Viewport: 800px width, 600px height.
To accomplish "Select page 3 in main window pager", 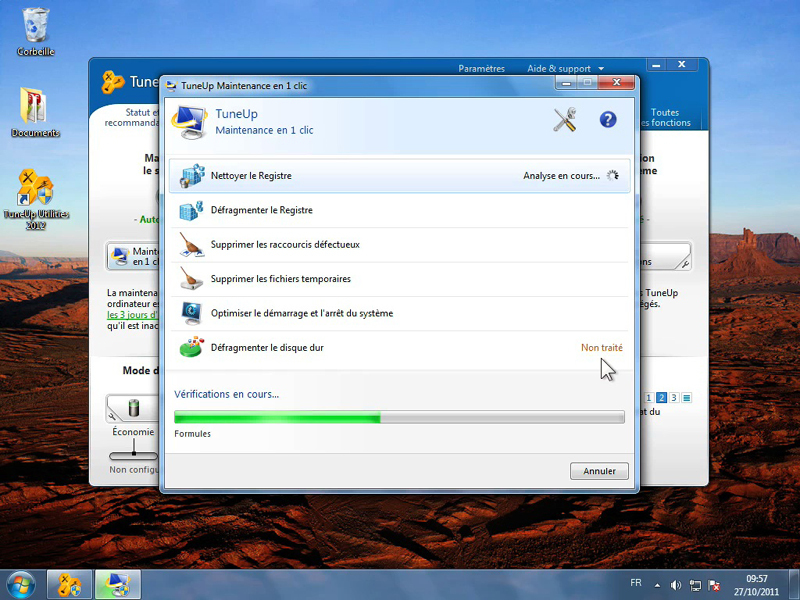I will (674, 397).
